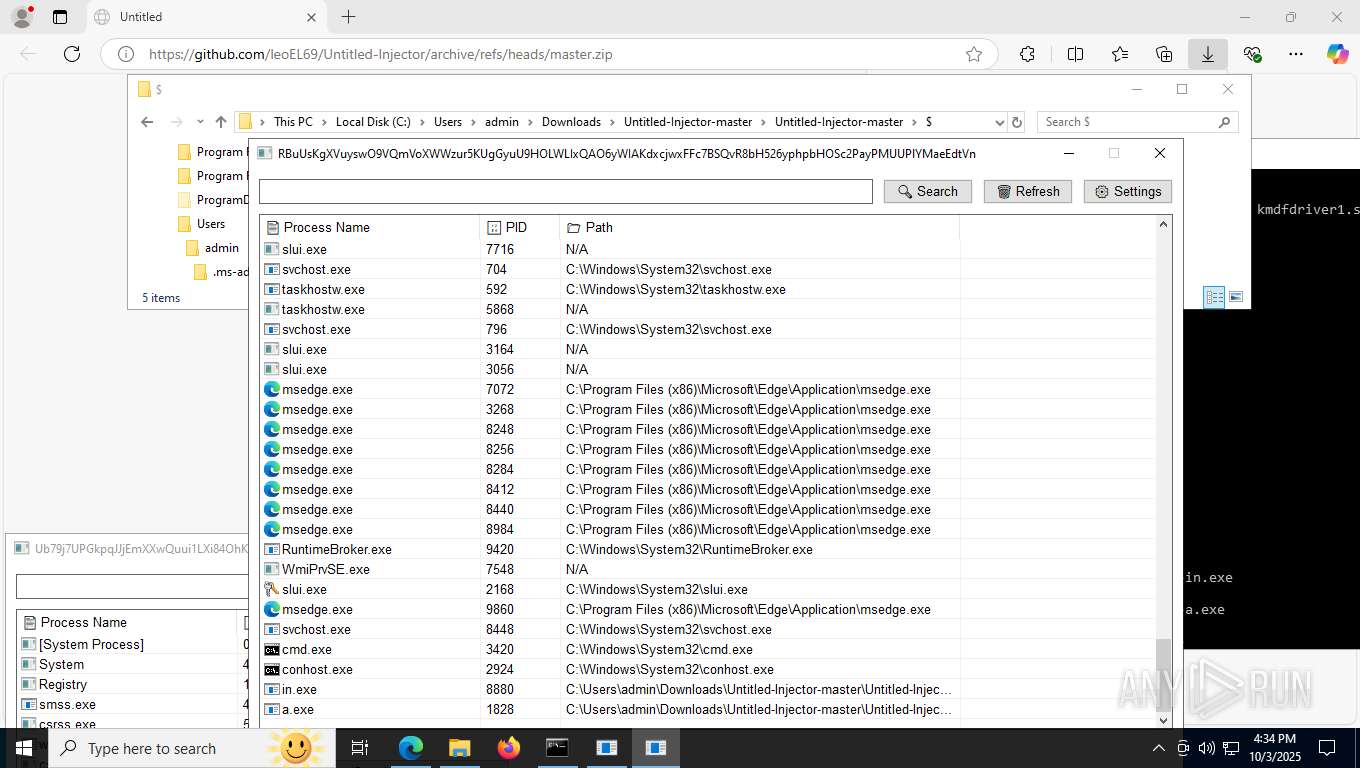Sort by PID column header
The image size is (1360, 768).
click(520, 227)
